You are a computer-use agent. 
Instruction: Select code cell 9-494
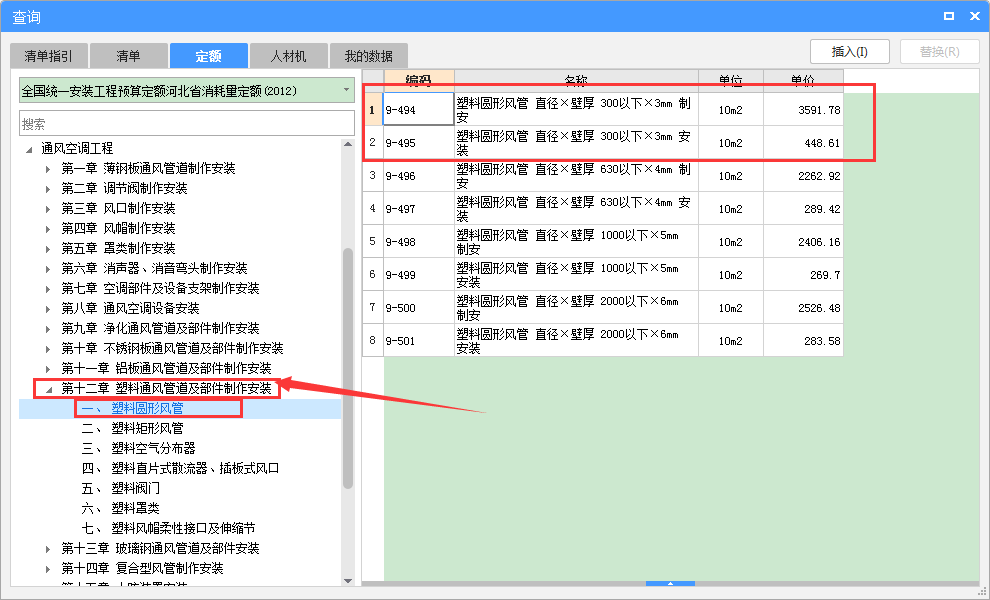[419, 109]
